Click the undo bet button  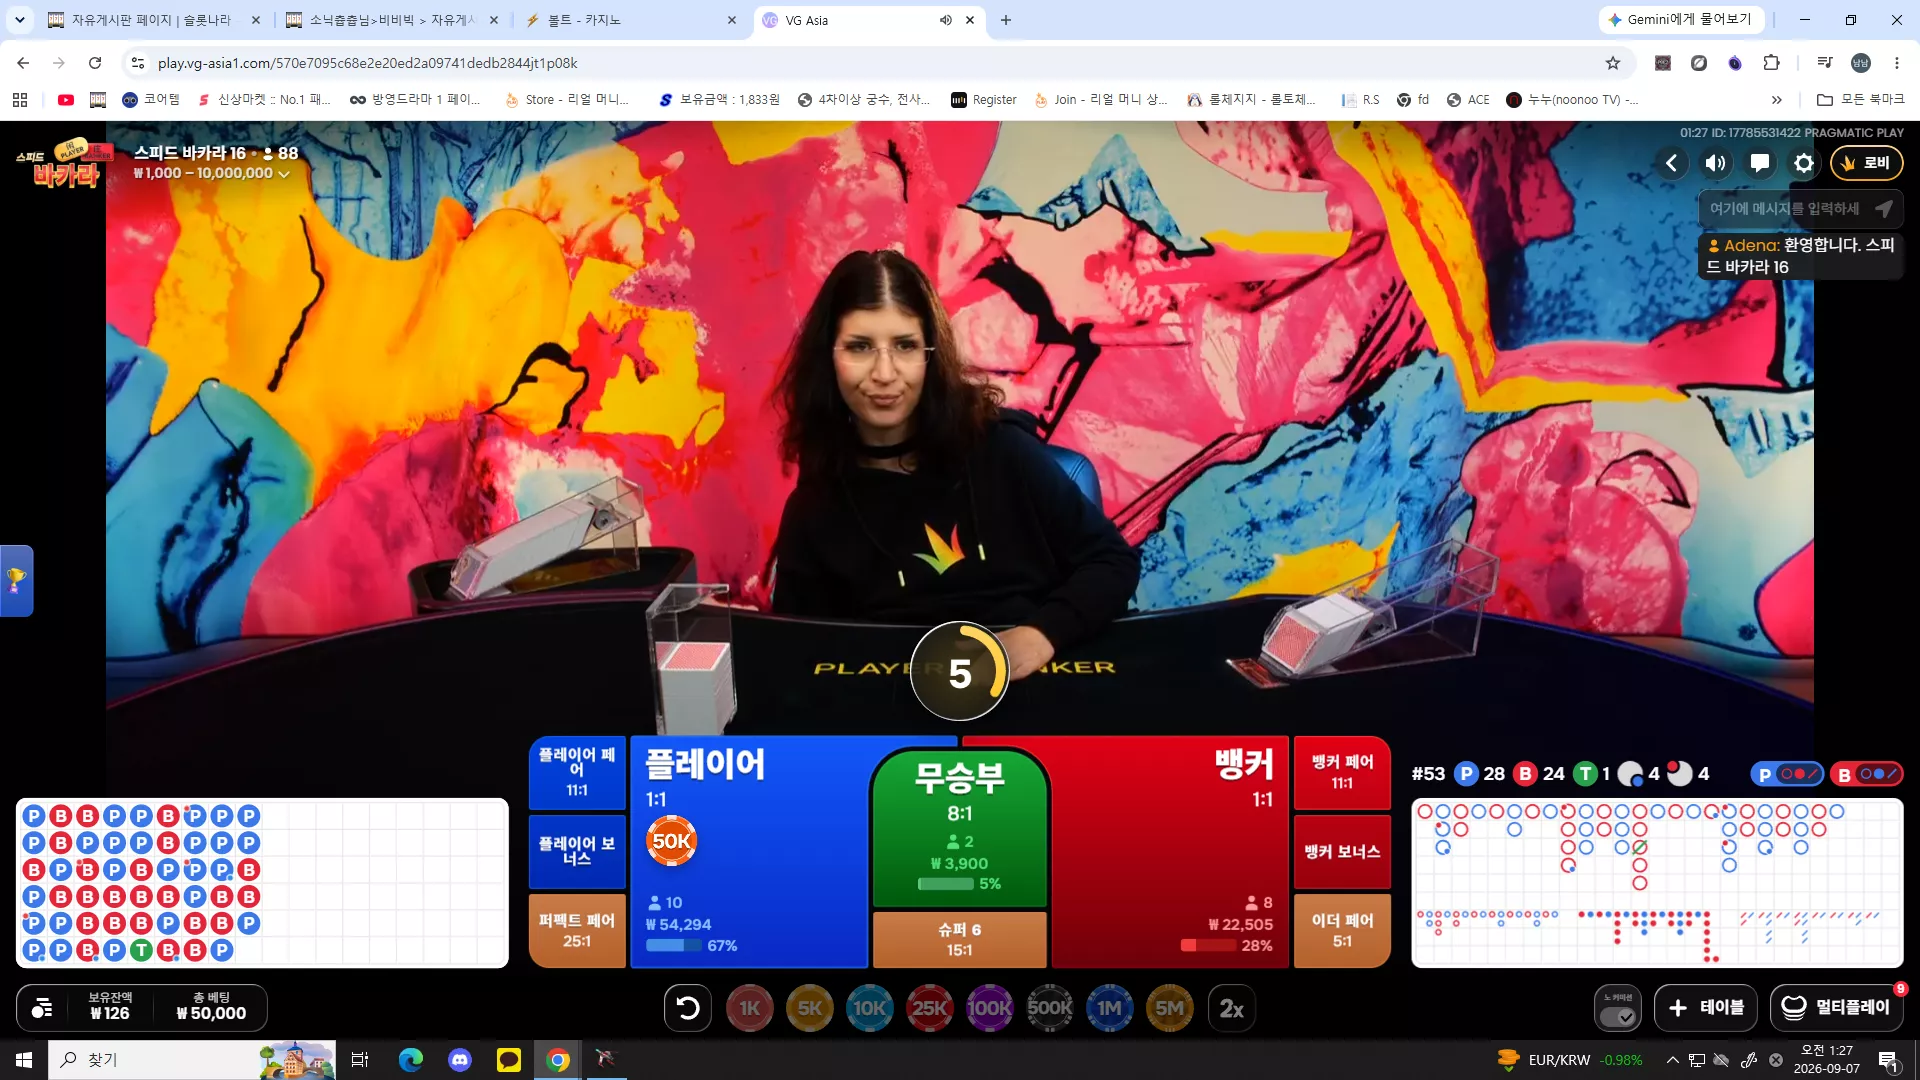pyautogui.click(x=688, y=1008)
